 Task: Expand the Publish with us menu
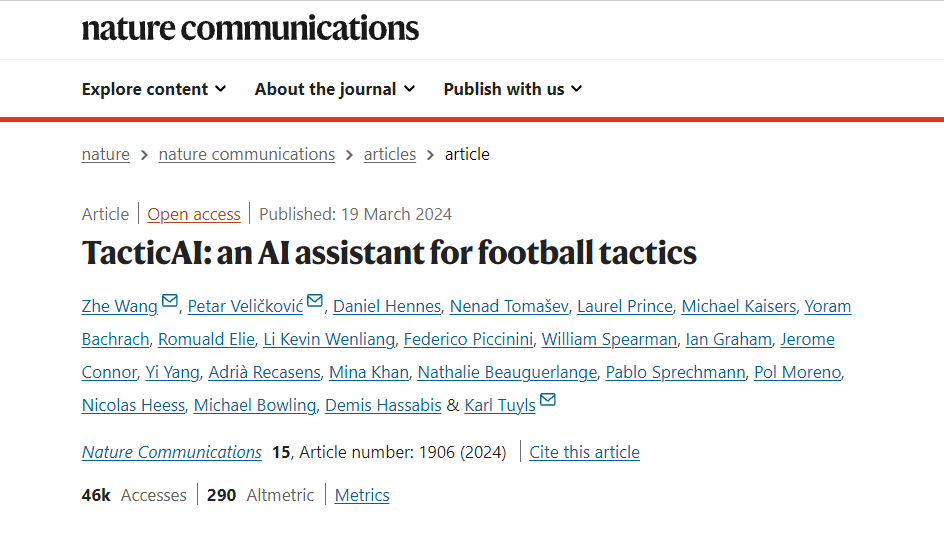click(x=512, y=89)
